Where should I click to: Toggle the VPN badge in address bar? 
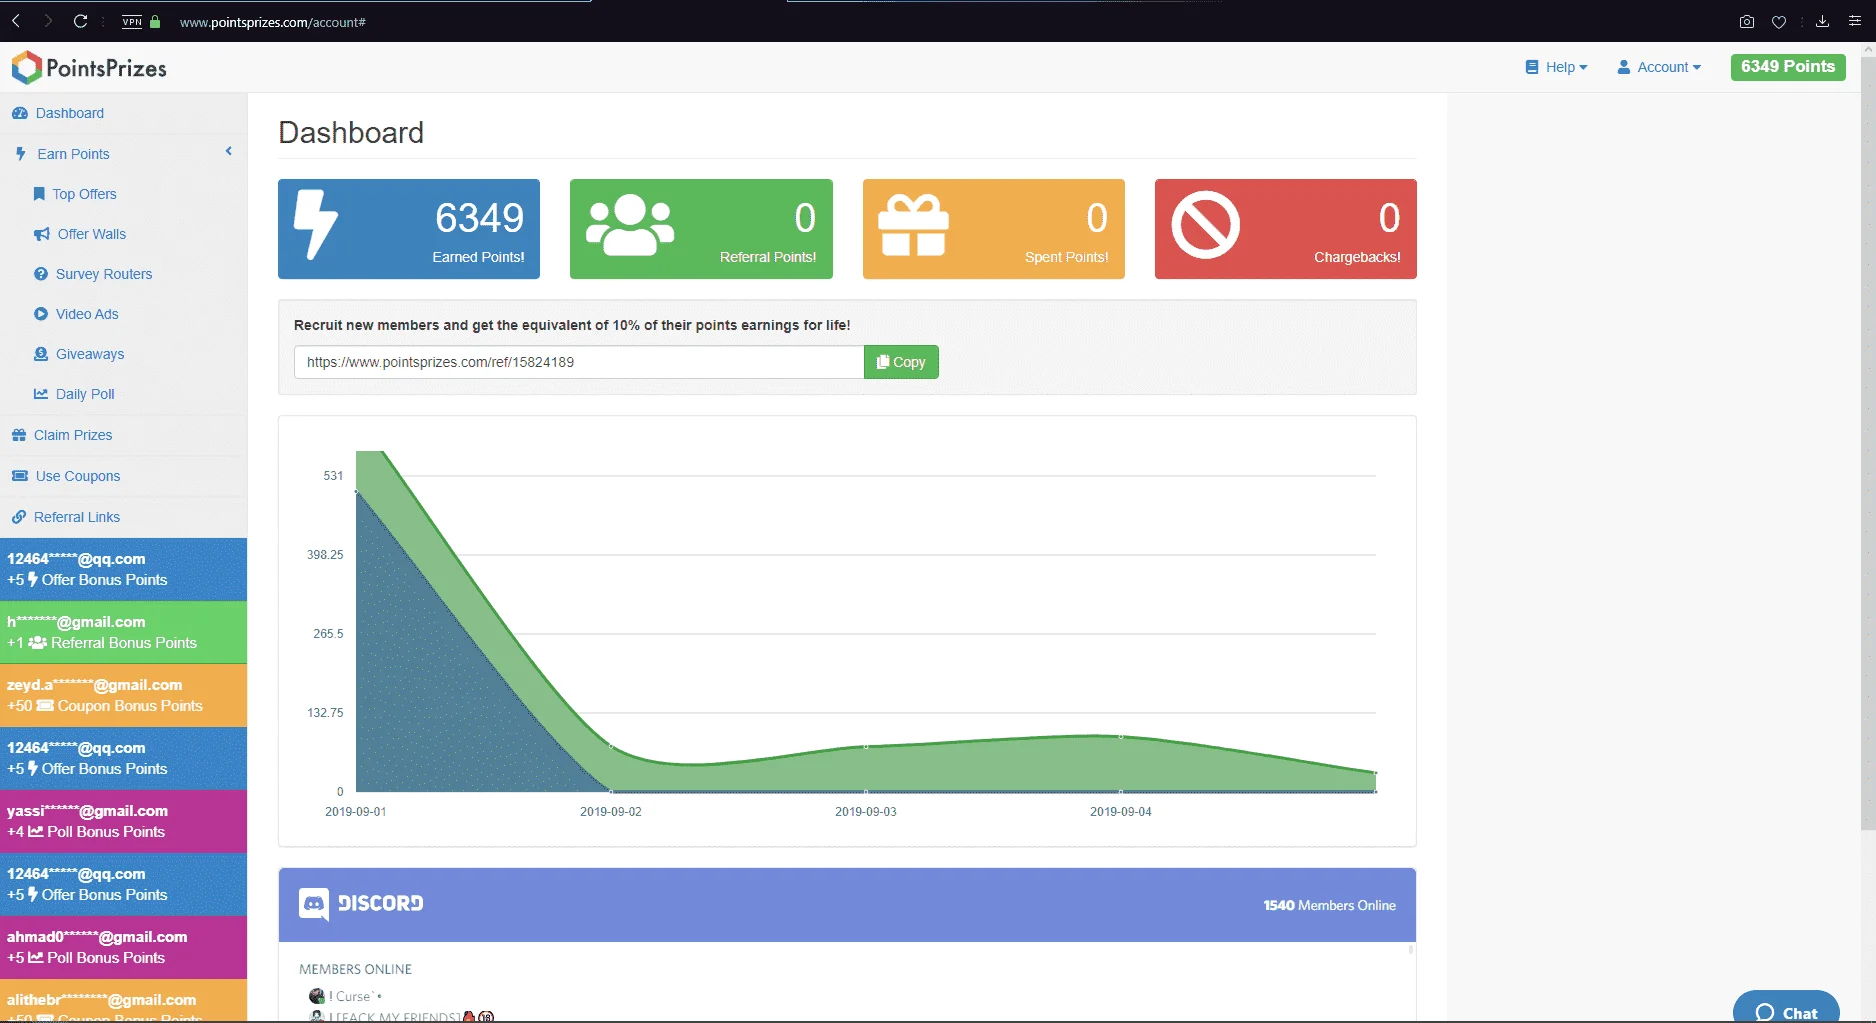tap(132, 21)
